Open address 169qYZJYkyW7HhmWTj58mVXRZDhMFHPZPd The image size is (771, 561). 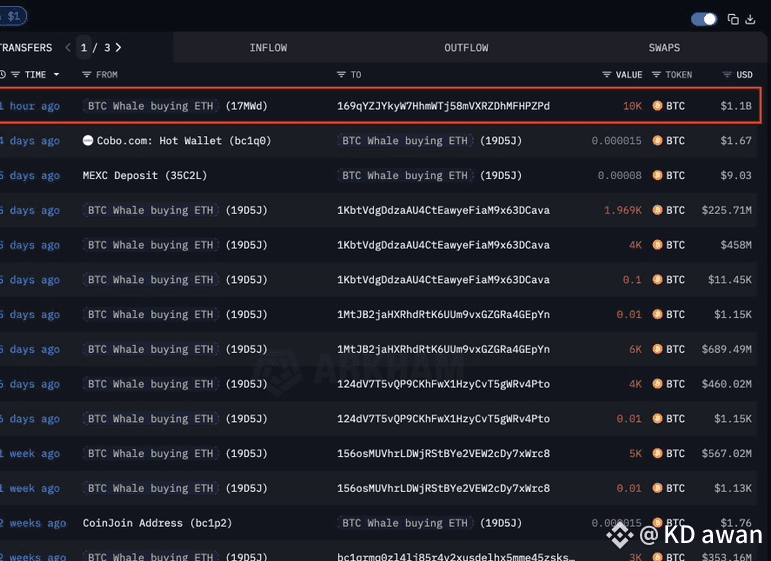(x=444, y=106)
